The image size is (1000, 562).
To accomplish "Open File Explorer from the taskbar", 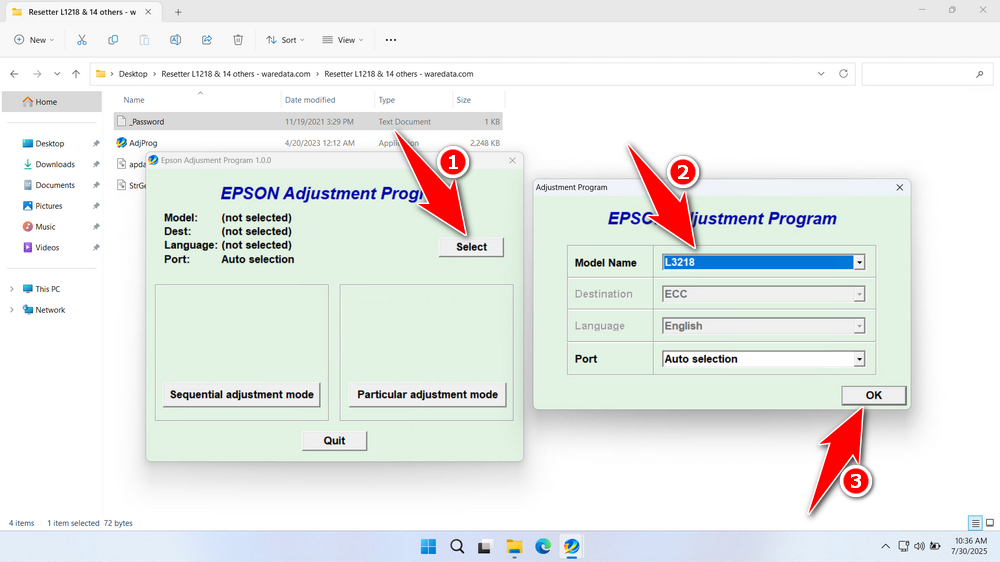I will 514,546.
